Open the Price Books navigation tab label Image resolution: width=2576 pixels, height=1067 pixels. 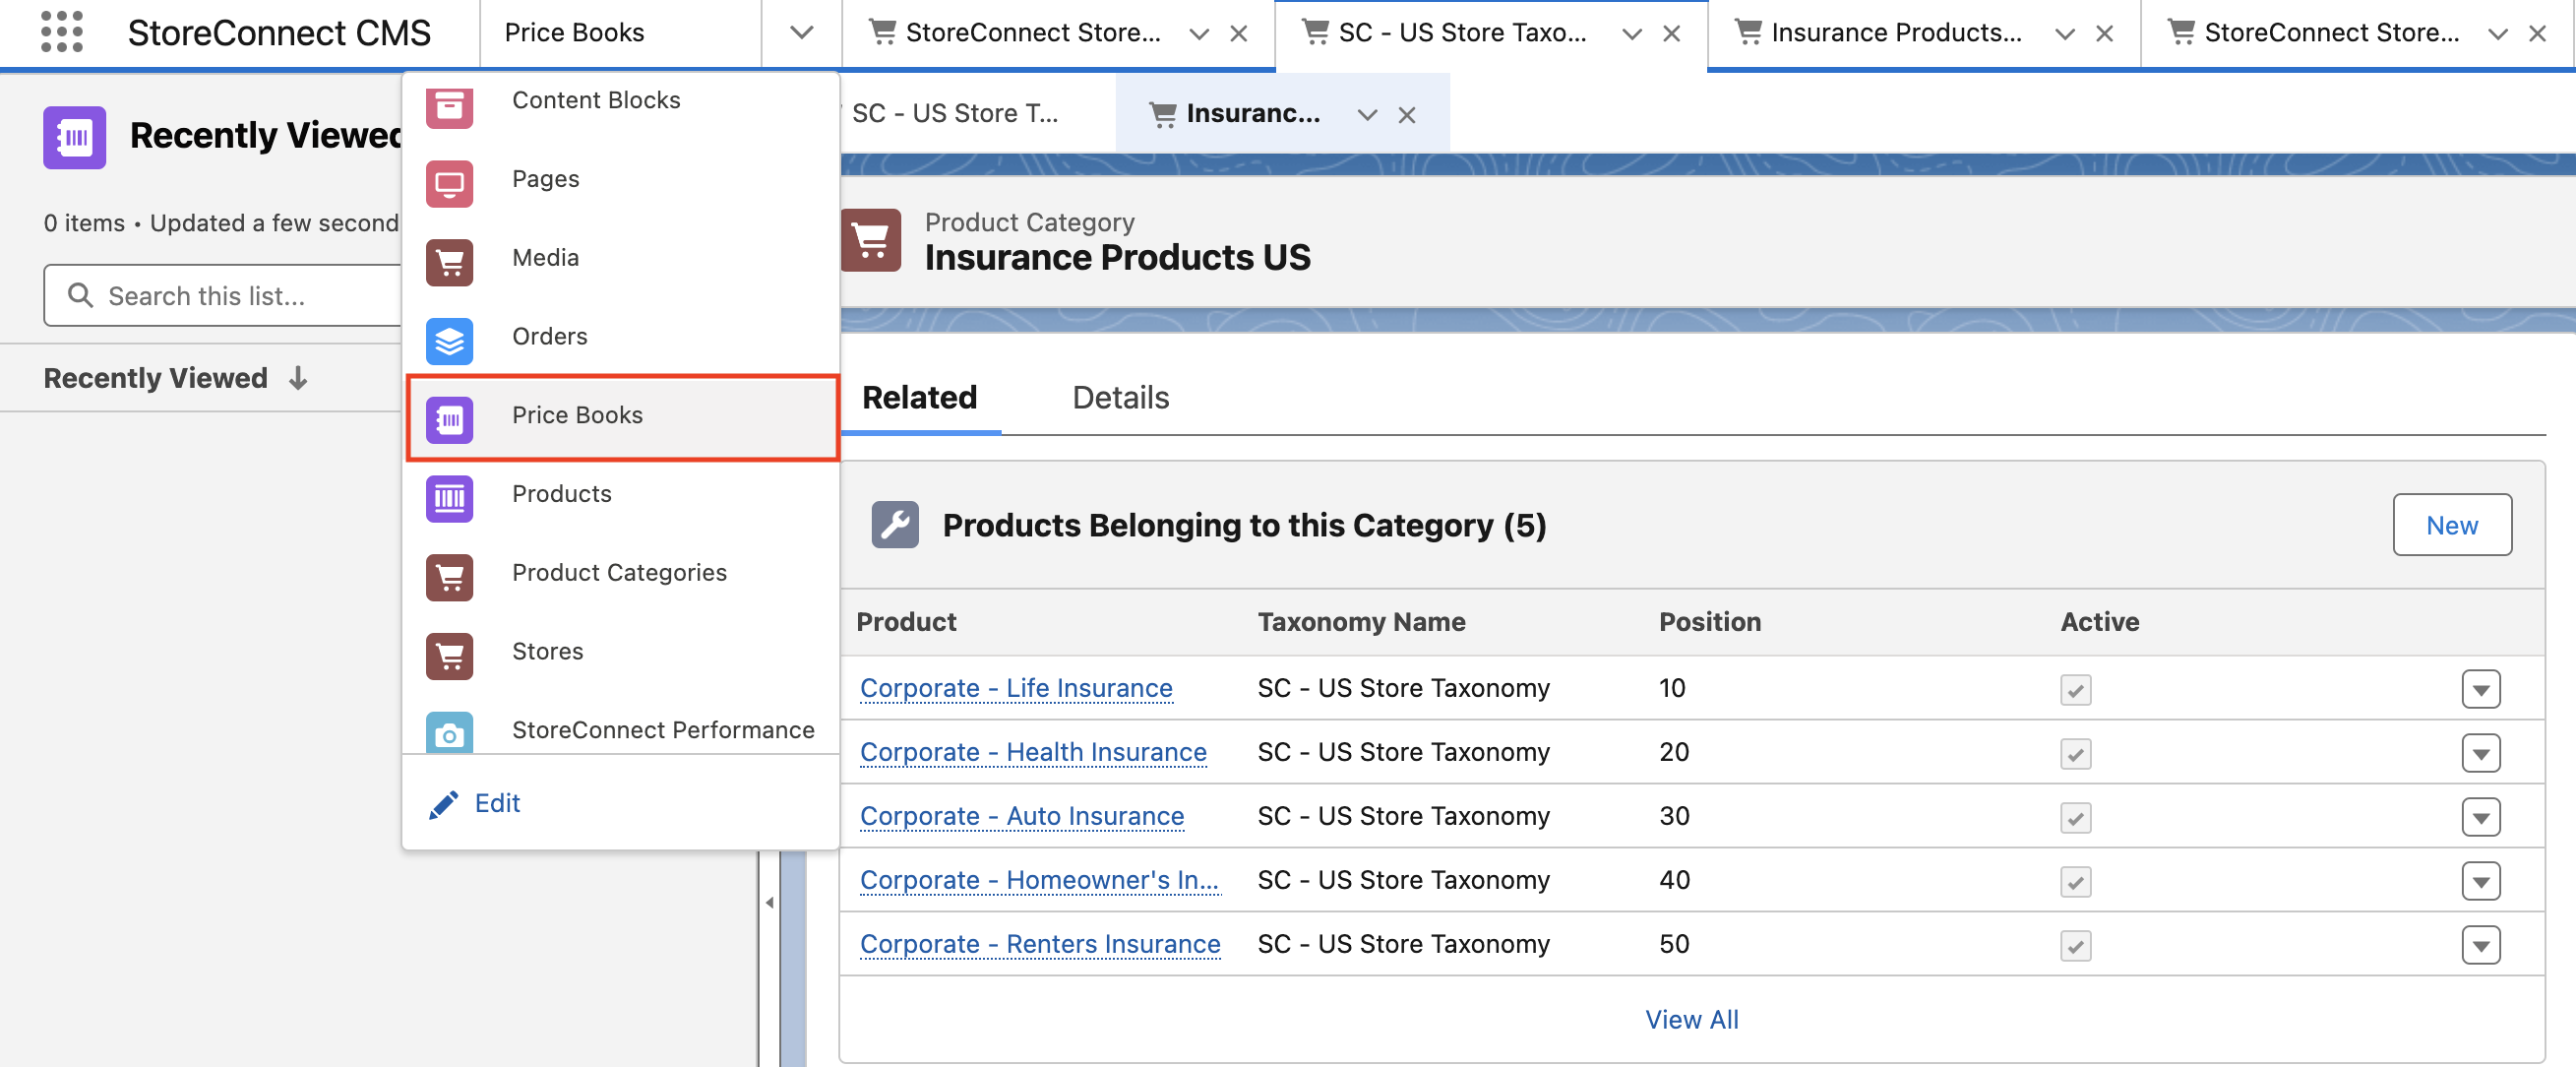[x=574, y=33]
